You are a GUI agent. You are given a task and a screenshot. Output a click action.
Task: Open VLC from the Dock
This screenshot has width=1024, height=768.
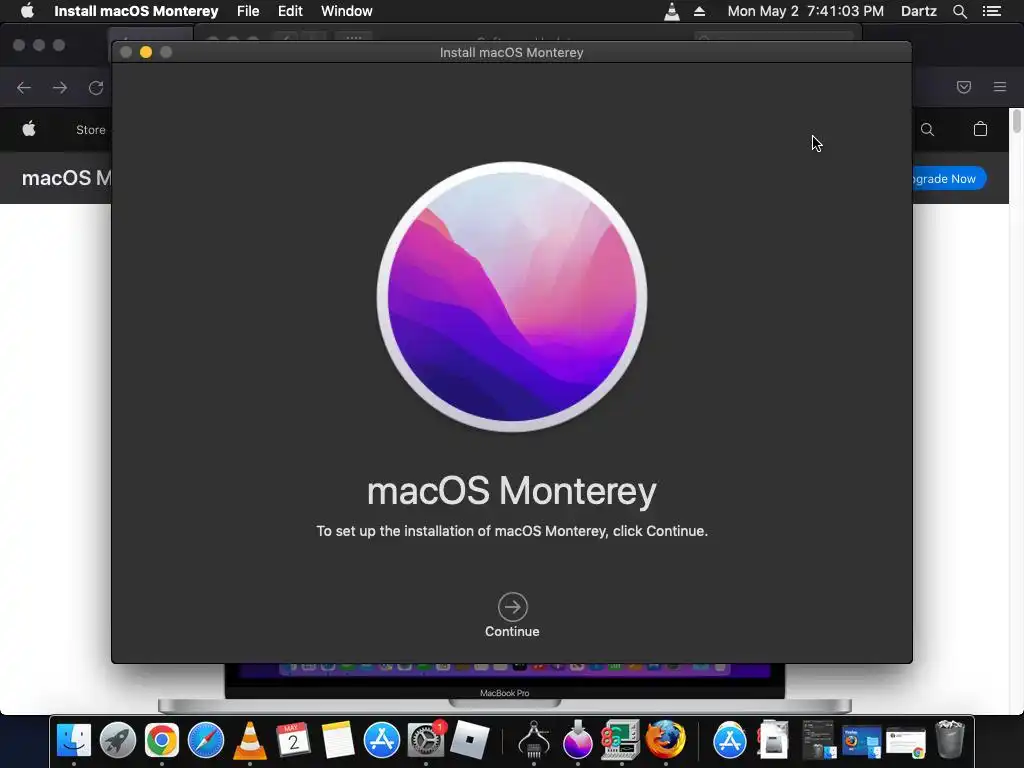coord(249,740)
